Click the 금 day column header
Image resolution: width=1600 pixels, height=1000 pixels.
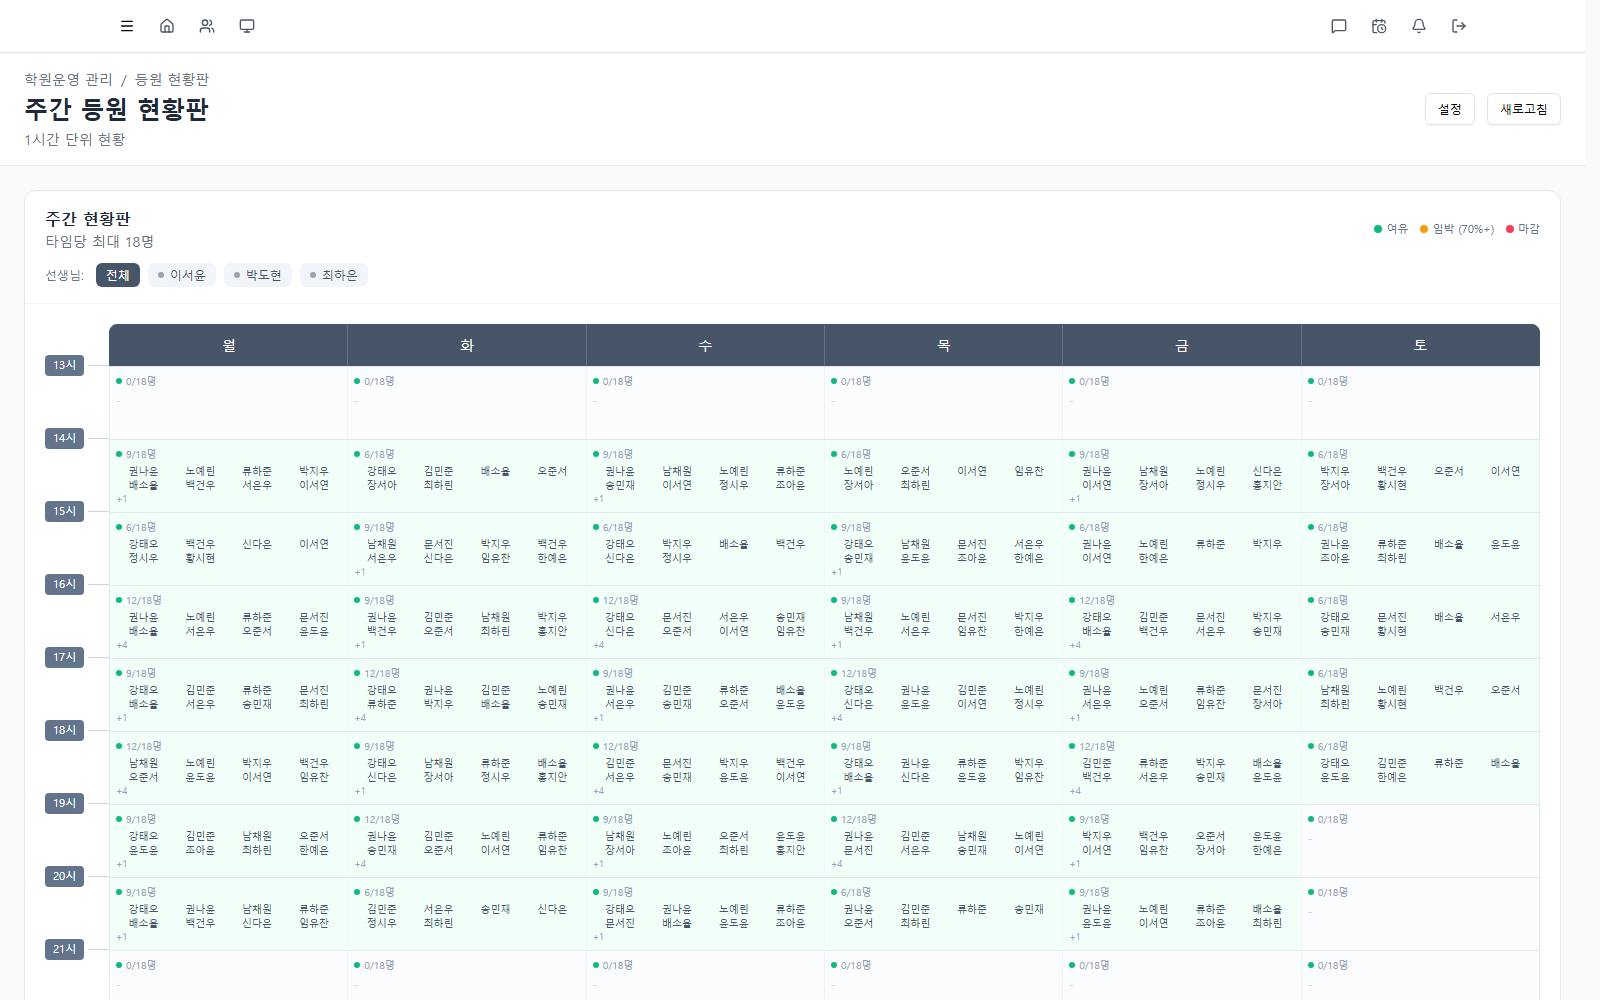pos(1182,345)
